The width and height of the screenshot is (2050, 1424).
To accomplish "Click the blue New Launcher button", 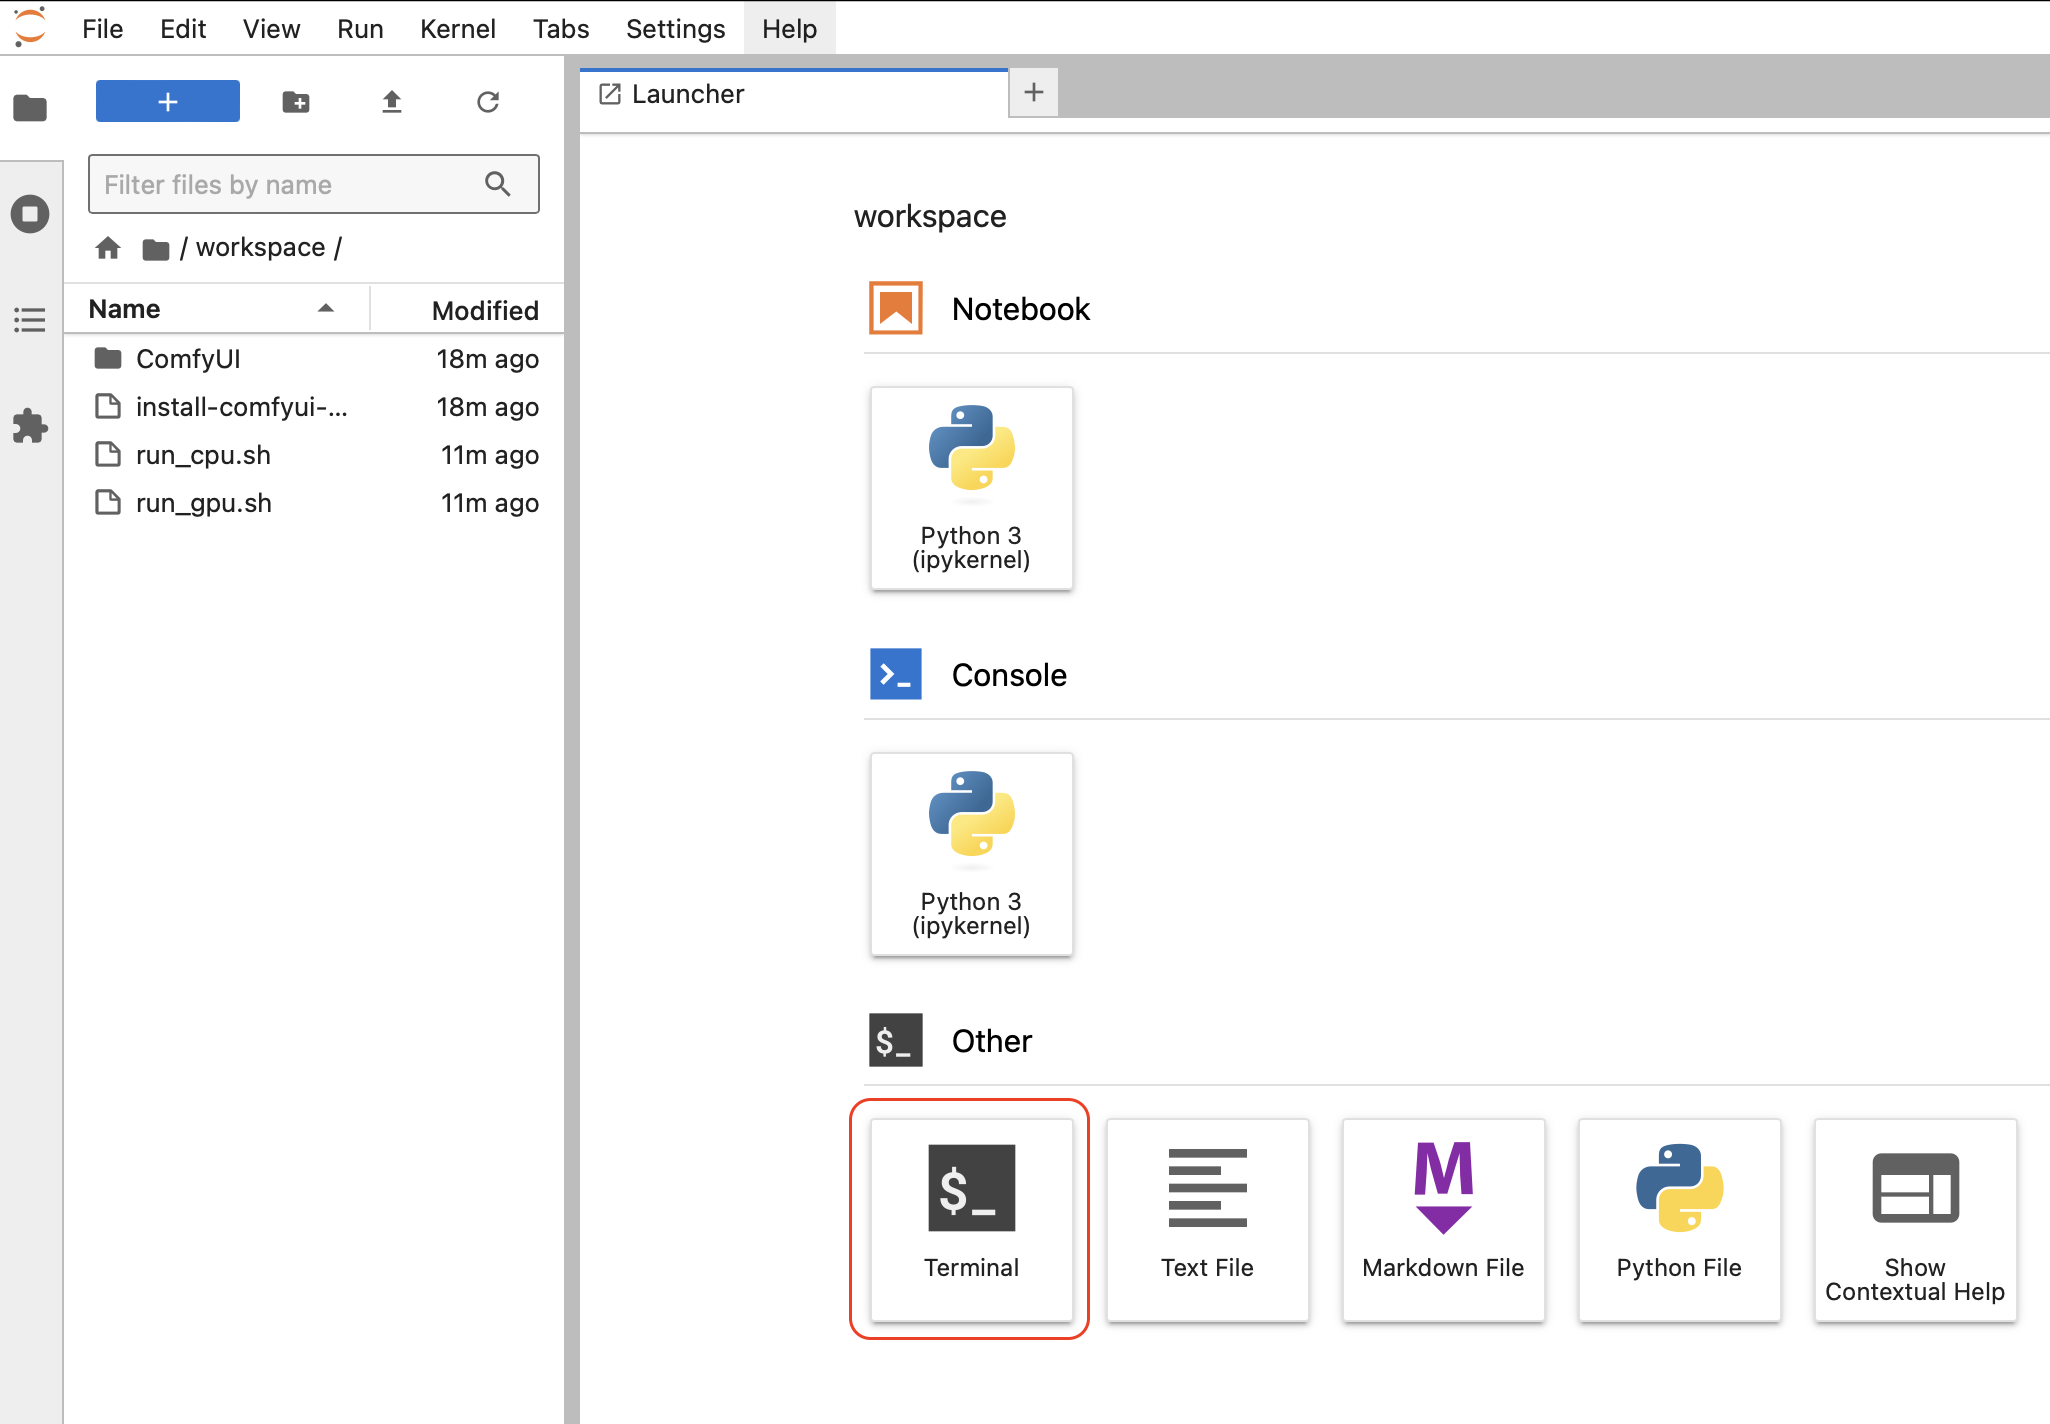I will (167, 102).
